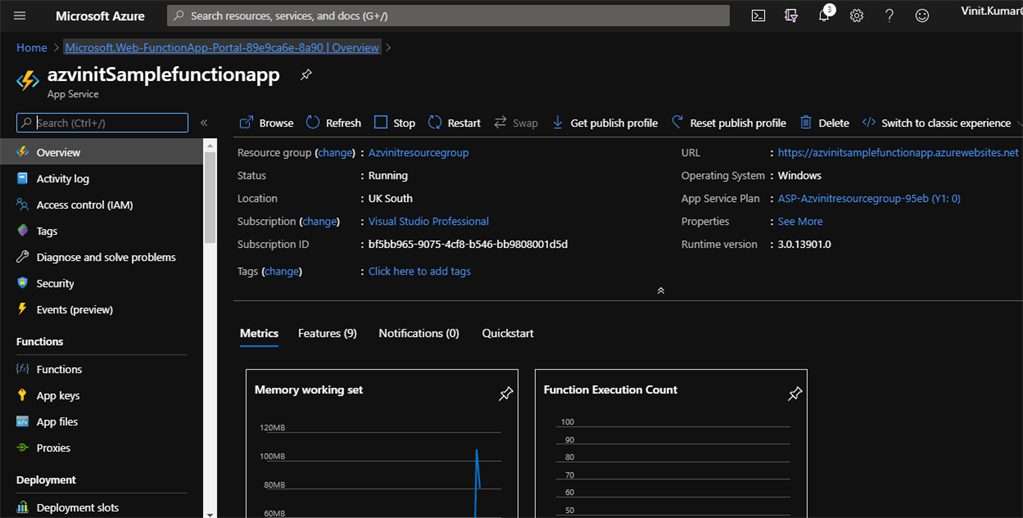The height and width of the screenshot is (518, 1023).
Task: Open the feedback smiley icon
Action: click(x=922, y=16)
